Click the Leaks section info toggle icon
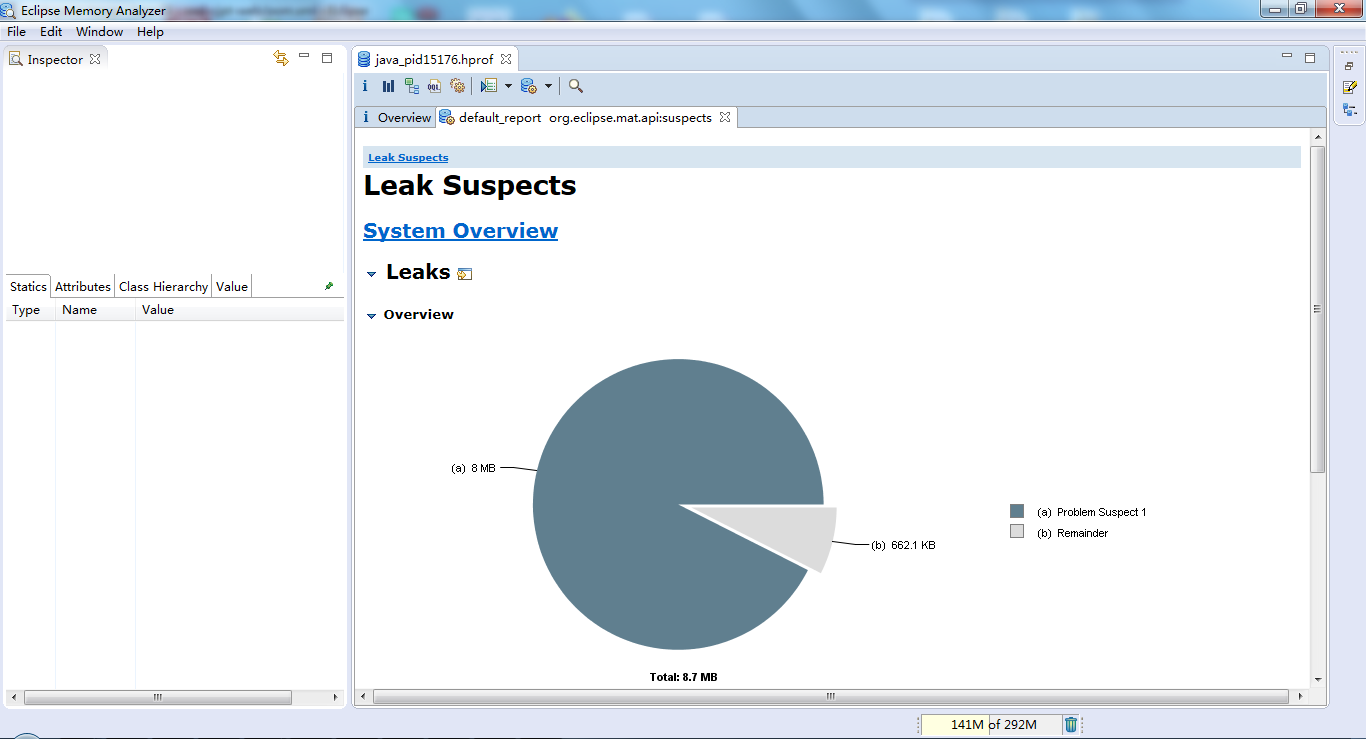The width and height of the screenshot is (1366, 739). (464, 272)
